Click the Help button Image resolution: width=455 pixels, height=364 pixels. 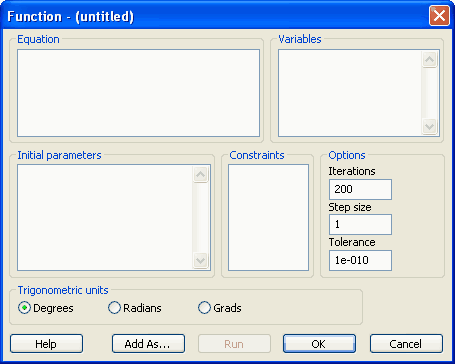click(46, 344)
